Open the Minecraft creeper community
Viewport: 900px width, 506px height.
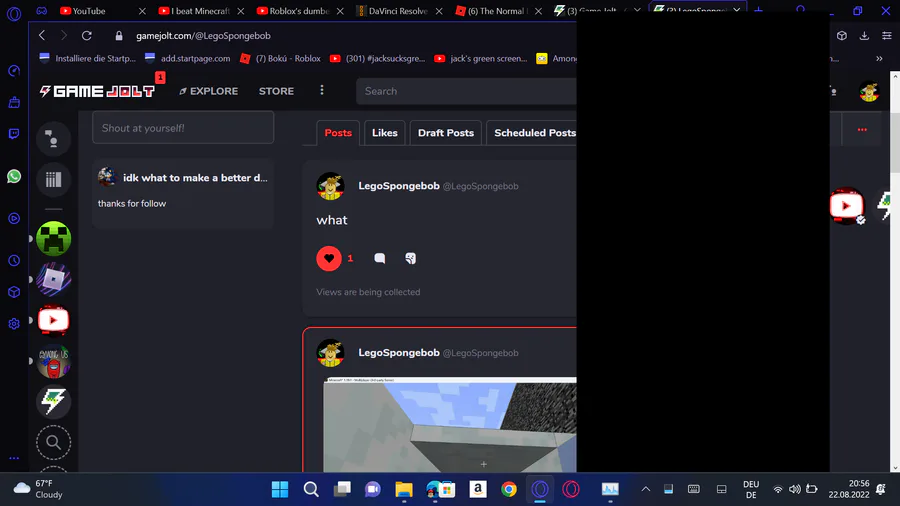click(53, 239)
